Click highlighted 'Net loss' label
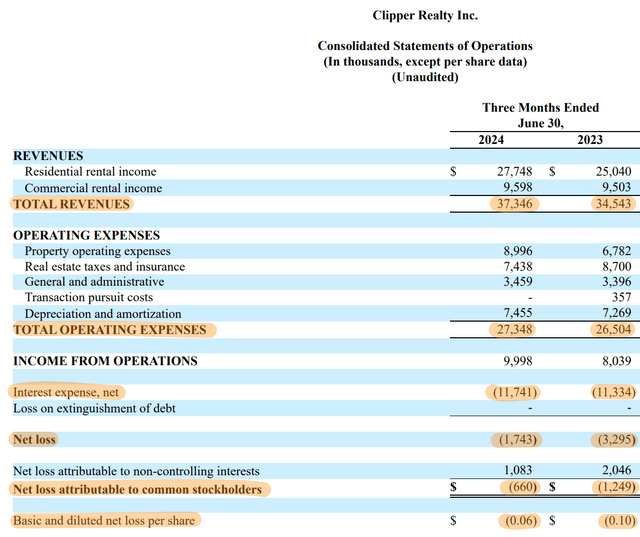This screenshot has height=537, width=640. (34, 439)
